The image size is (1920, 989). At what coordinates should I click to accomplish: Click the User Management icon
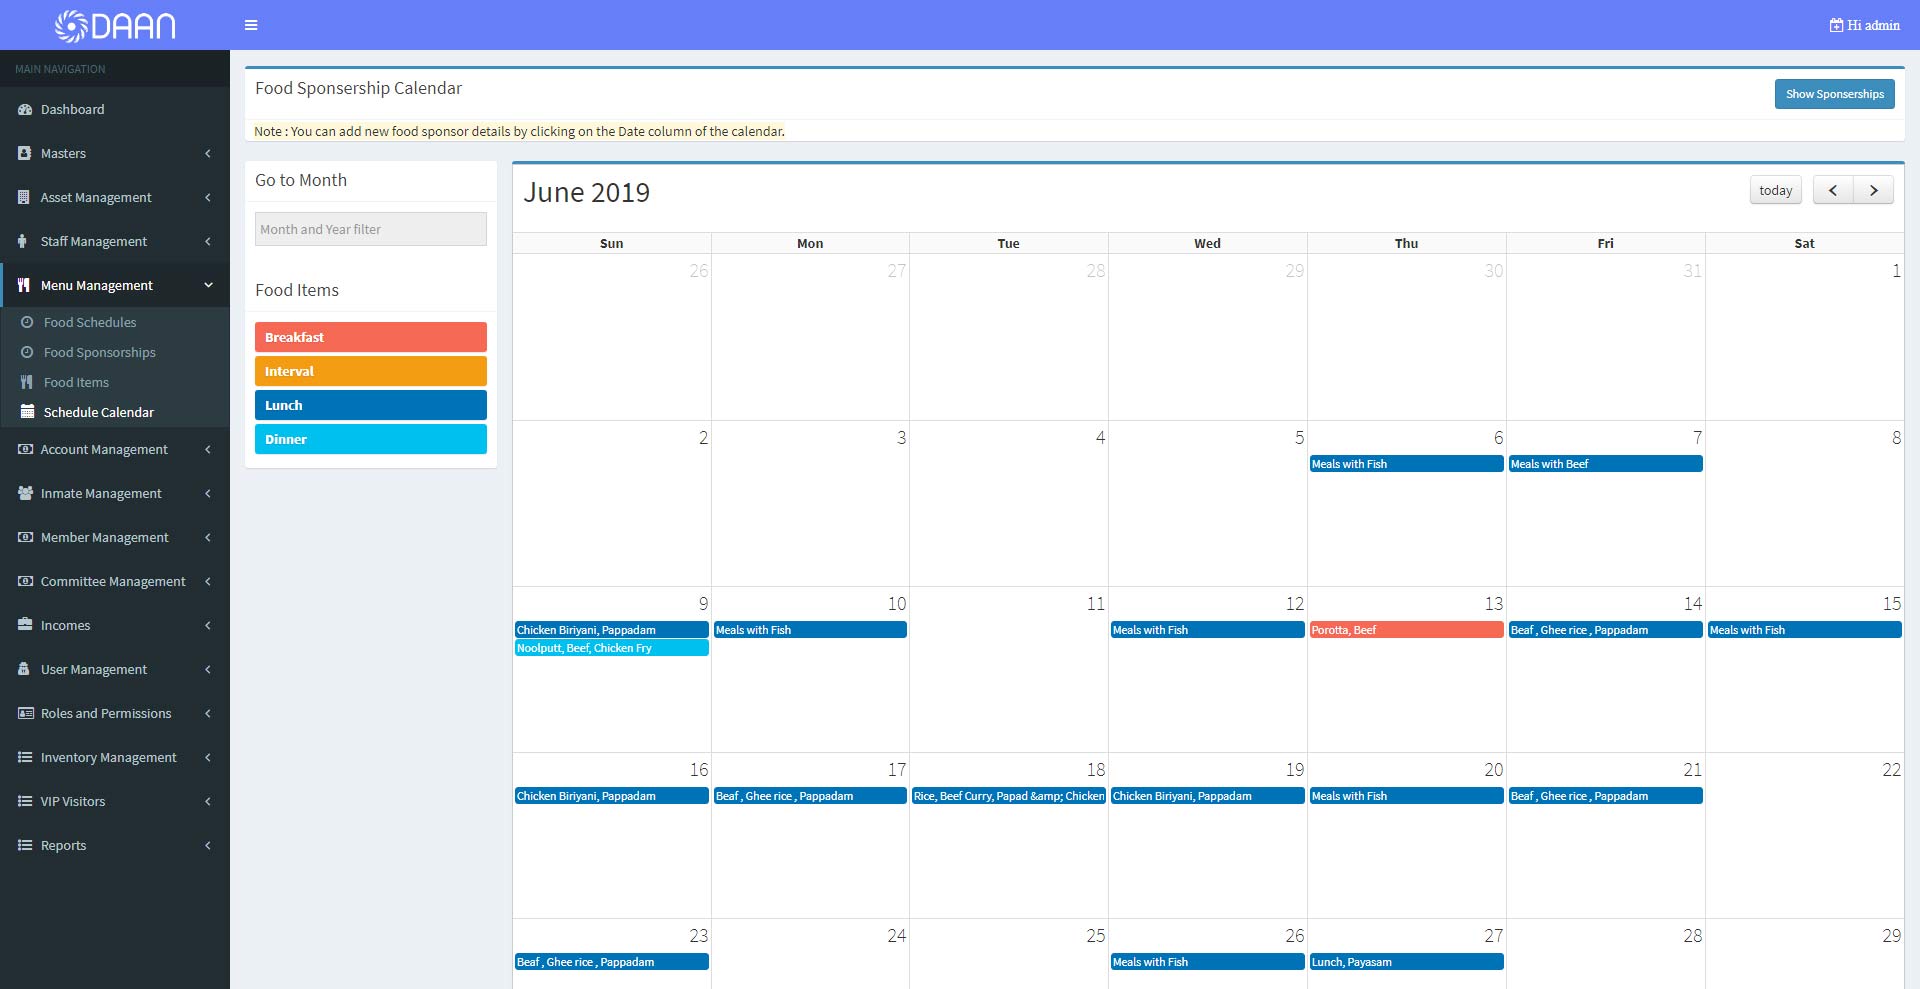(x=24, y=669)
